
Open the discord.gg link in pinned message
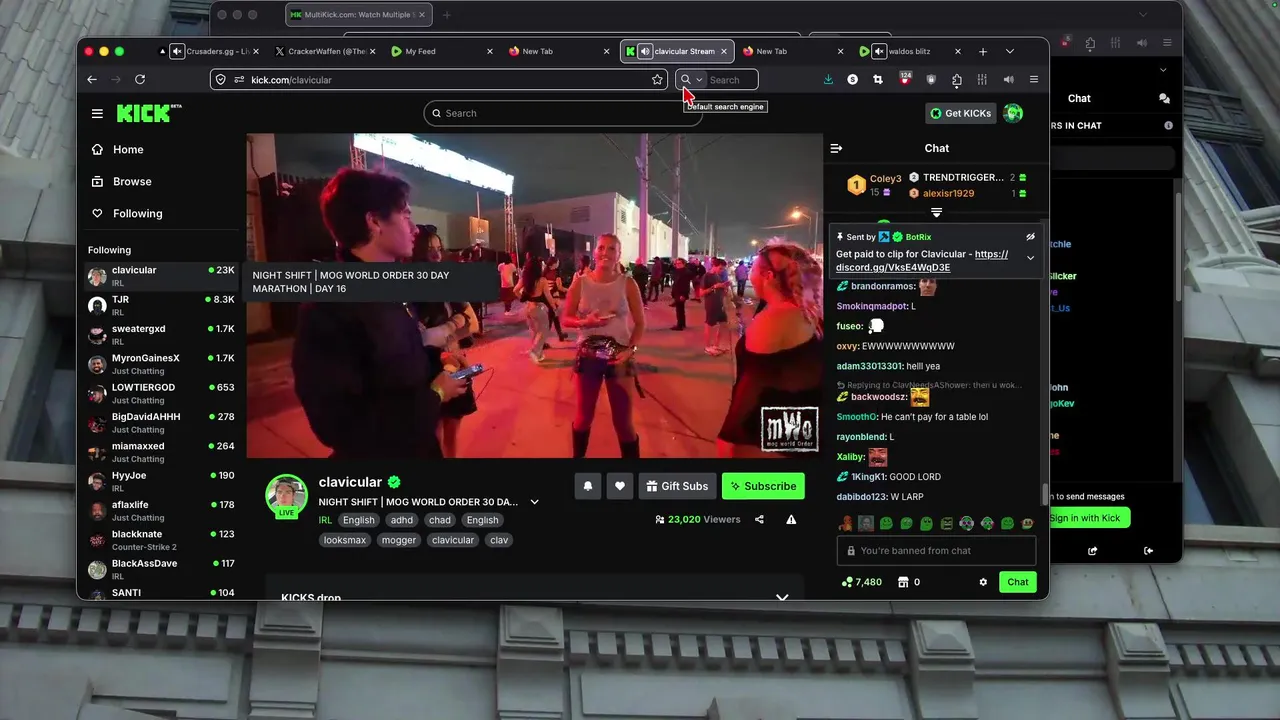921,261
